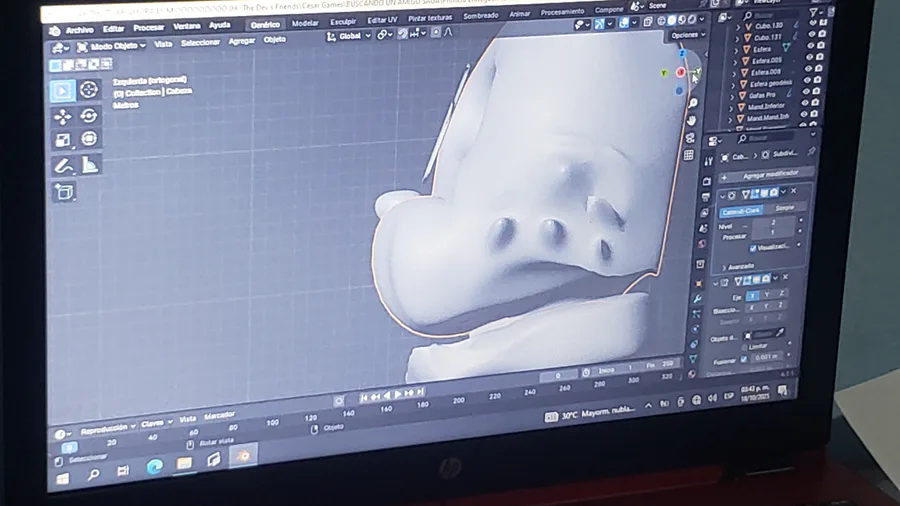Click the zoom view magnifier gizmo
This screenshot has width=900, height=506.
[x=692, y=103]
